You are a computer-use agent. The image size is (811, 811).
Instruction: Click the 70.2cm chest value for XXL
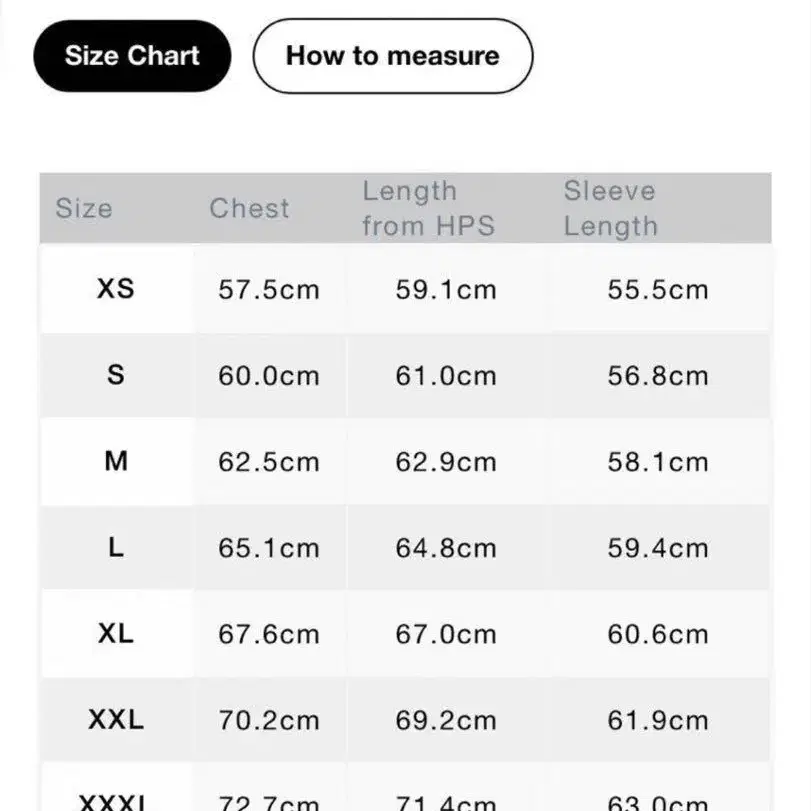(x=269, y=720)
